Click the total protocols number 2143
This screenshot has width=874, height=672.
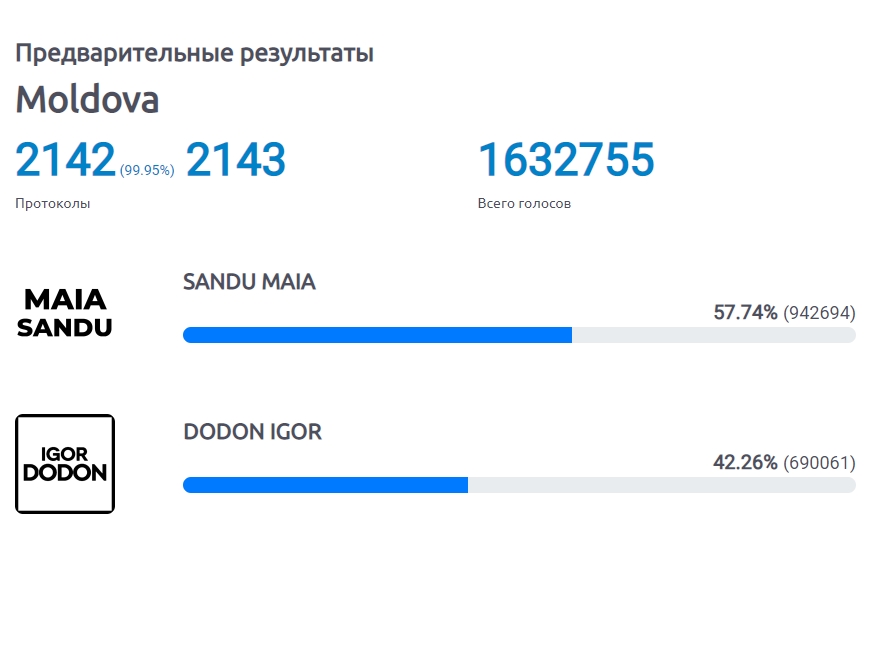[235, 160]
